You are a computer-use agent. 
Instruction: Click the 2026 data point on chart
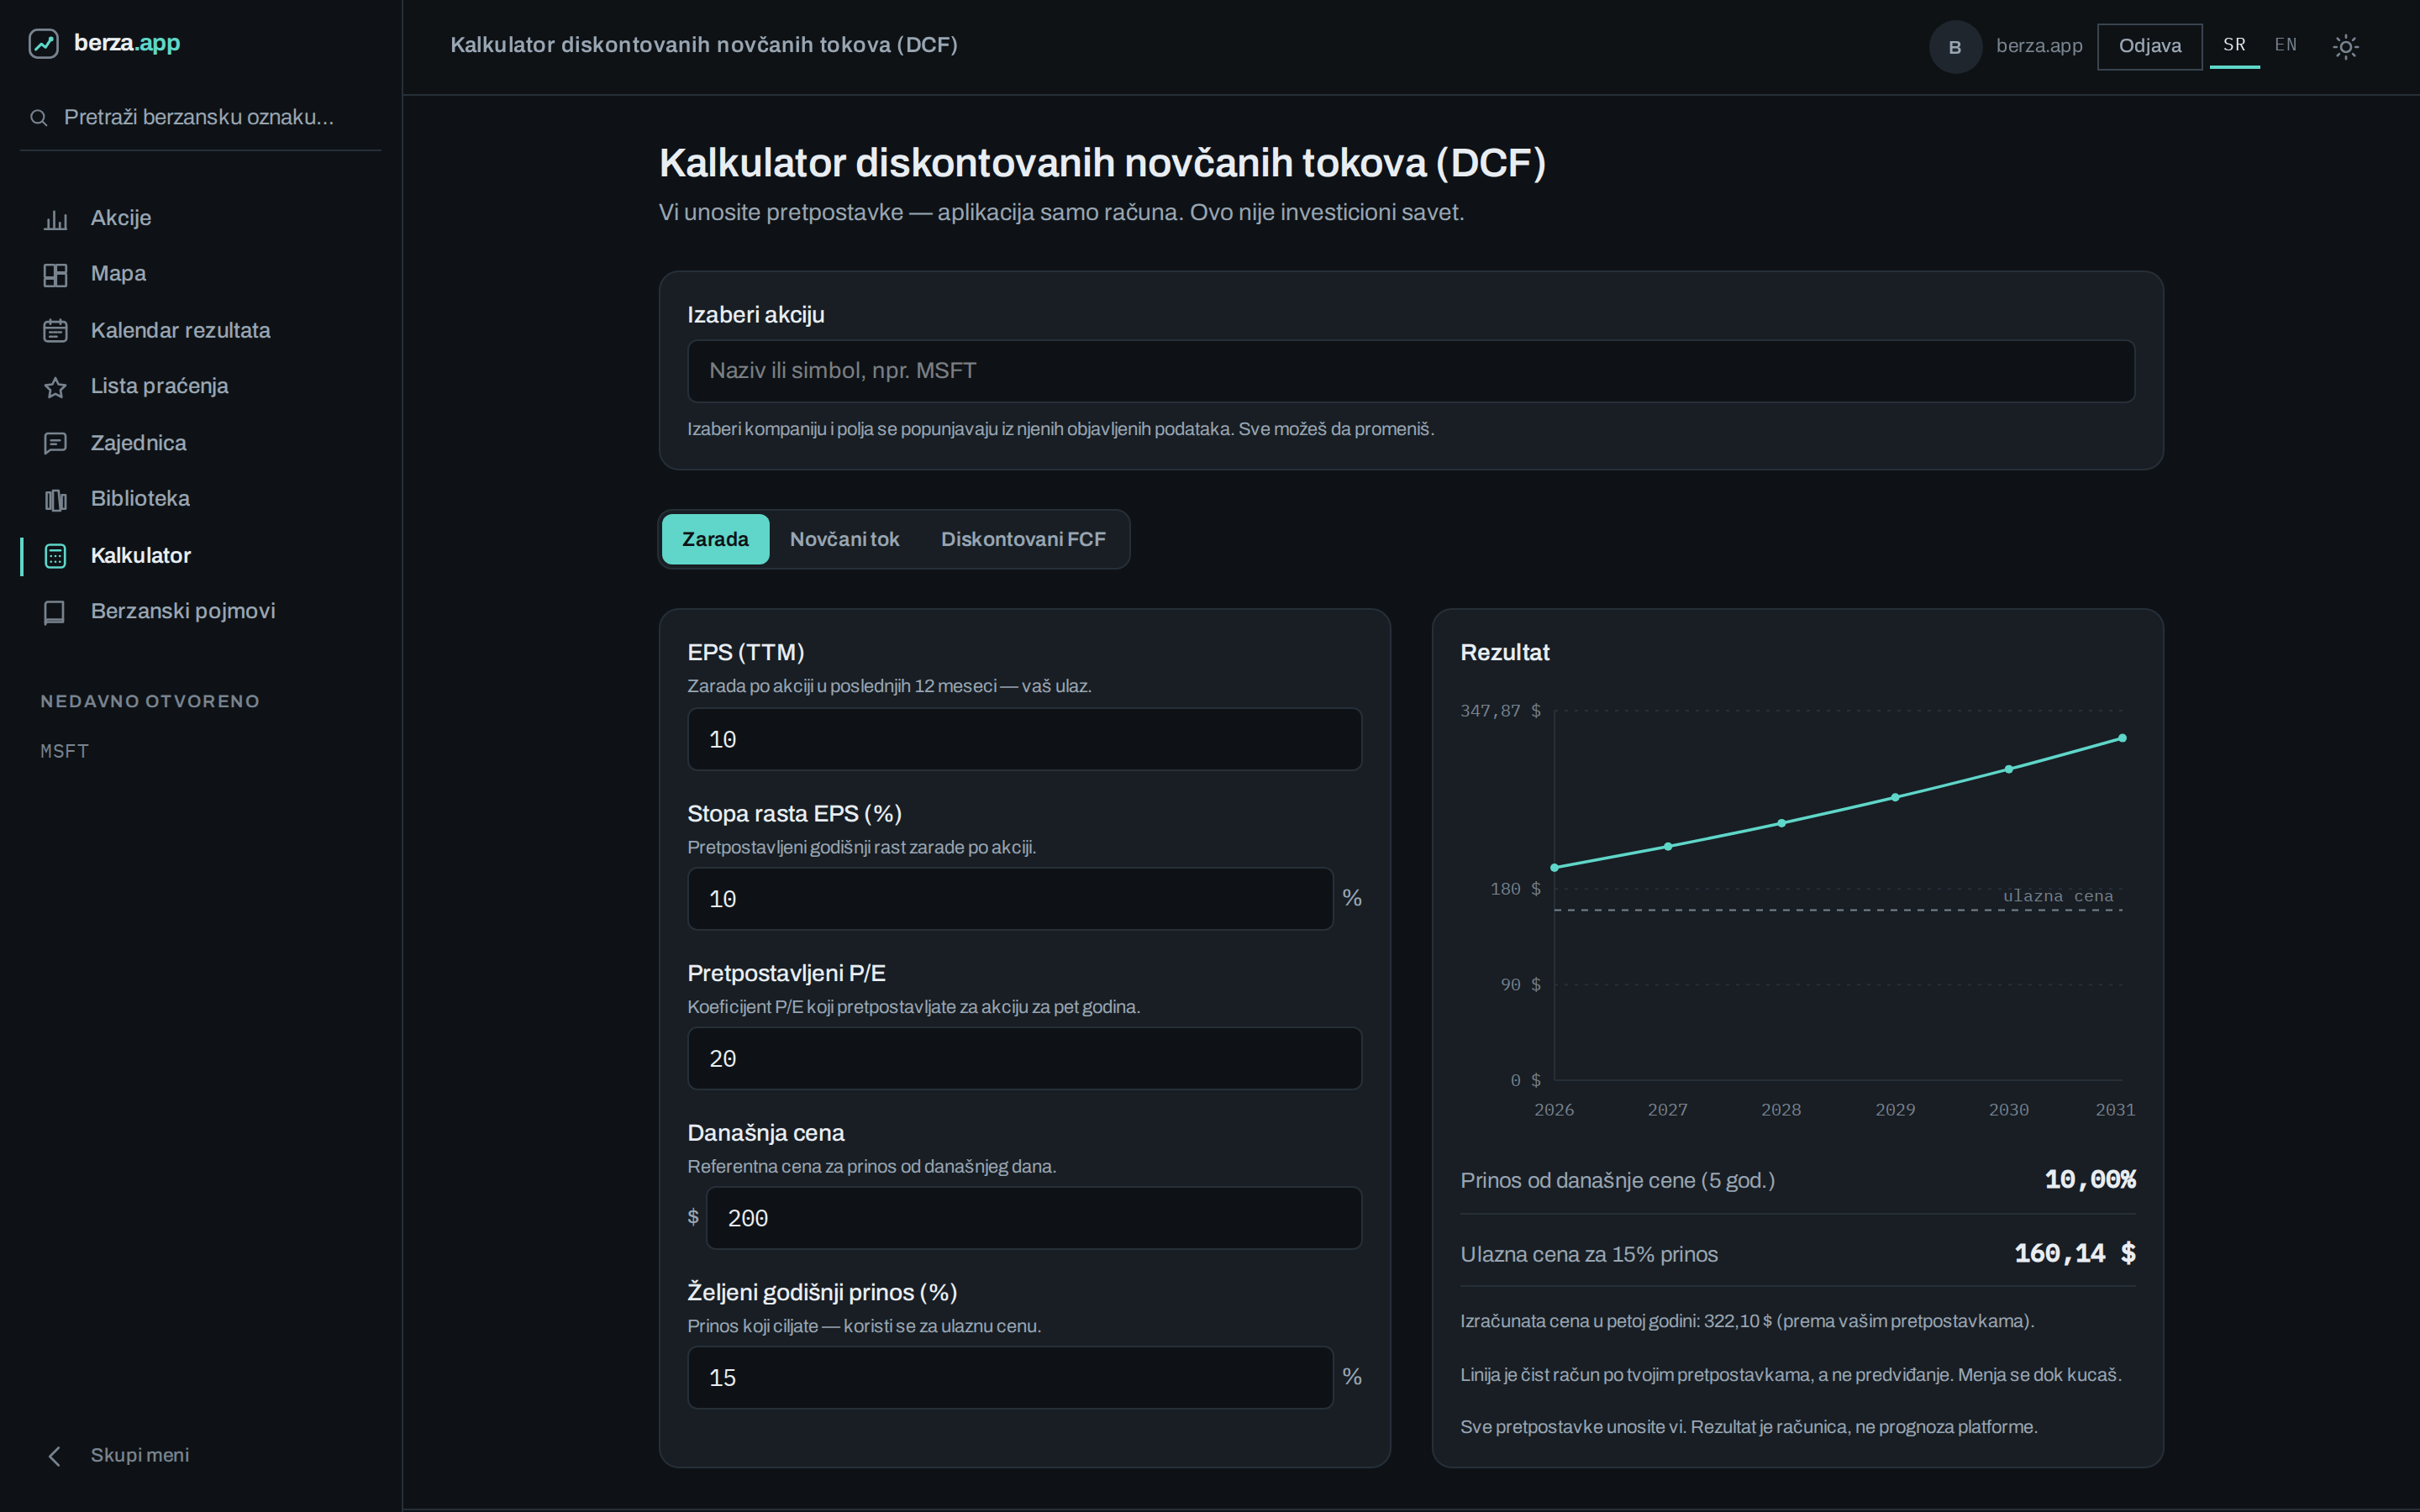(1554, 868)
